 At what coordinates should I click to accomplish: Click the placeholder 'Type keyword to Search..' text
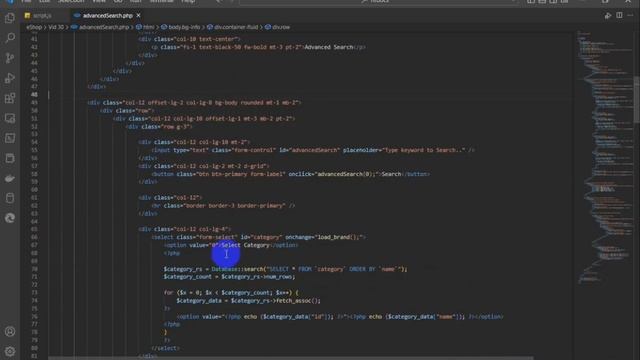(x=424, y=150)
